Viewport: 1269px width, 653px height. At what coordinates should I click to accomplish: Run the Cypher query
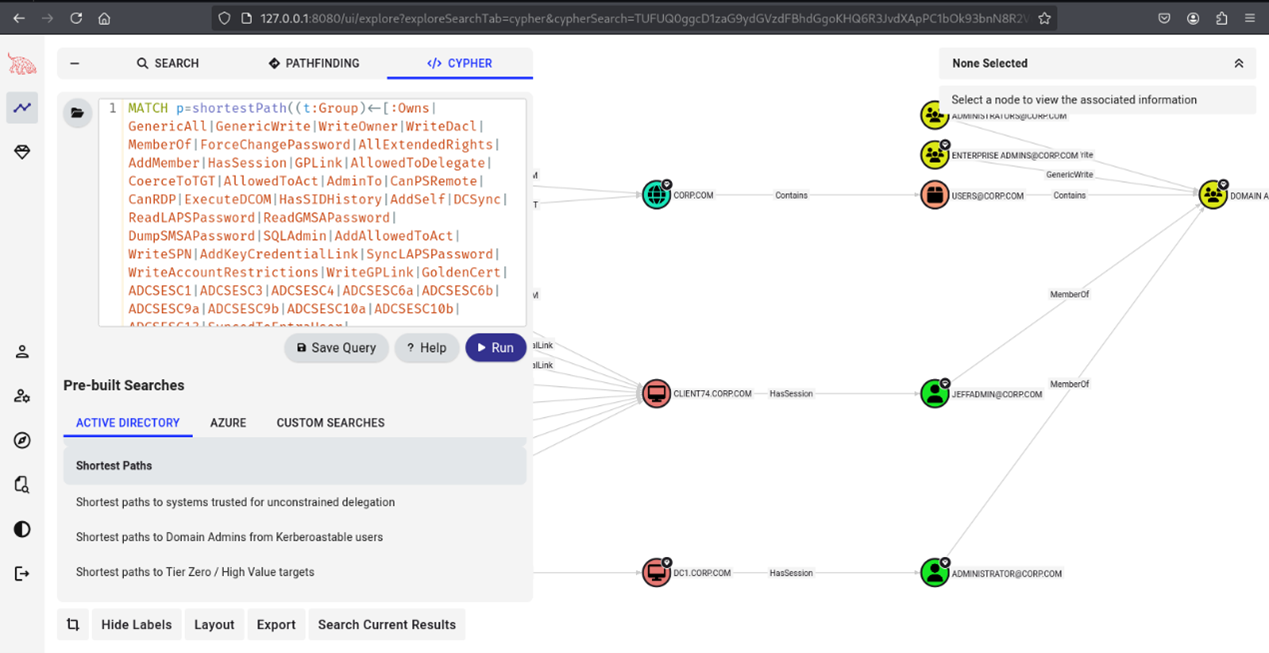(x=495, y=348)
